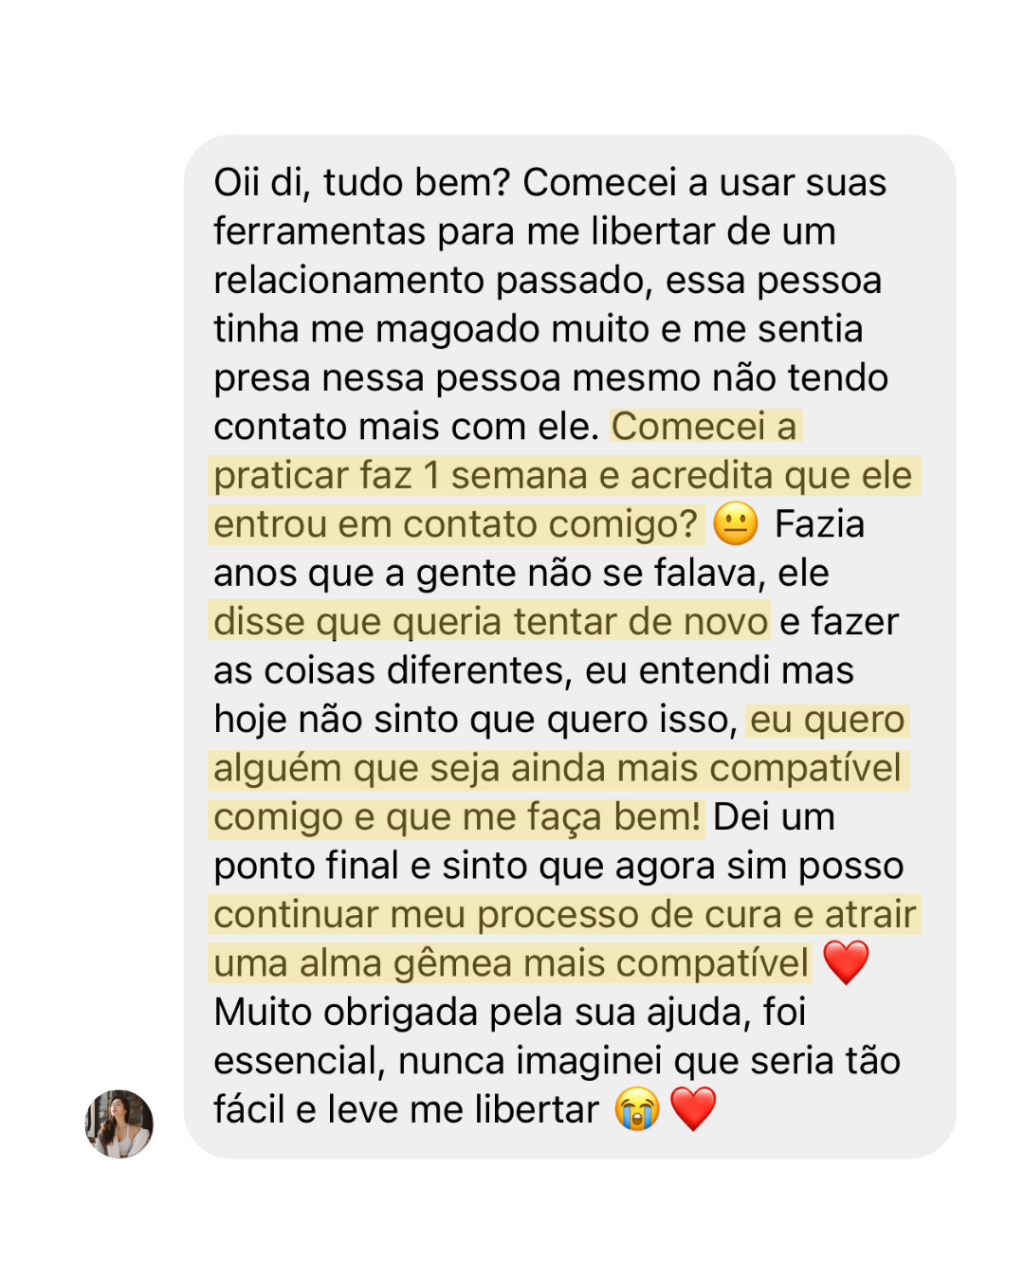
Task: Tap the red heart after 'mais compatível'
Action: 846,964
